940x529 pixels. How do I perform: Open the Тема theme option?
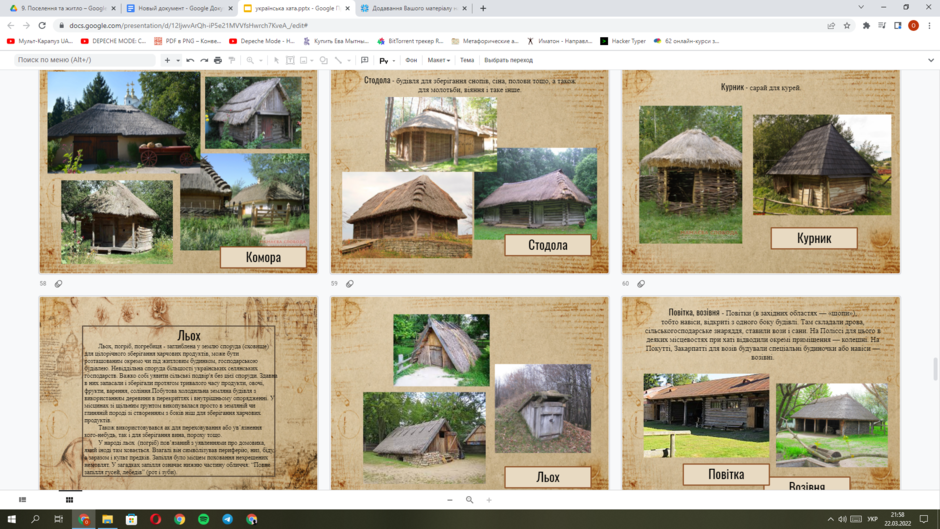click(467, 60)
